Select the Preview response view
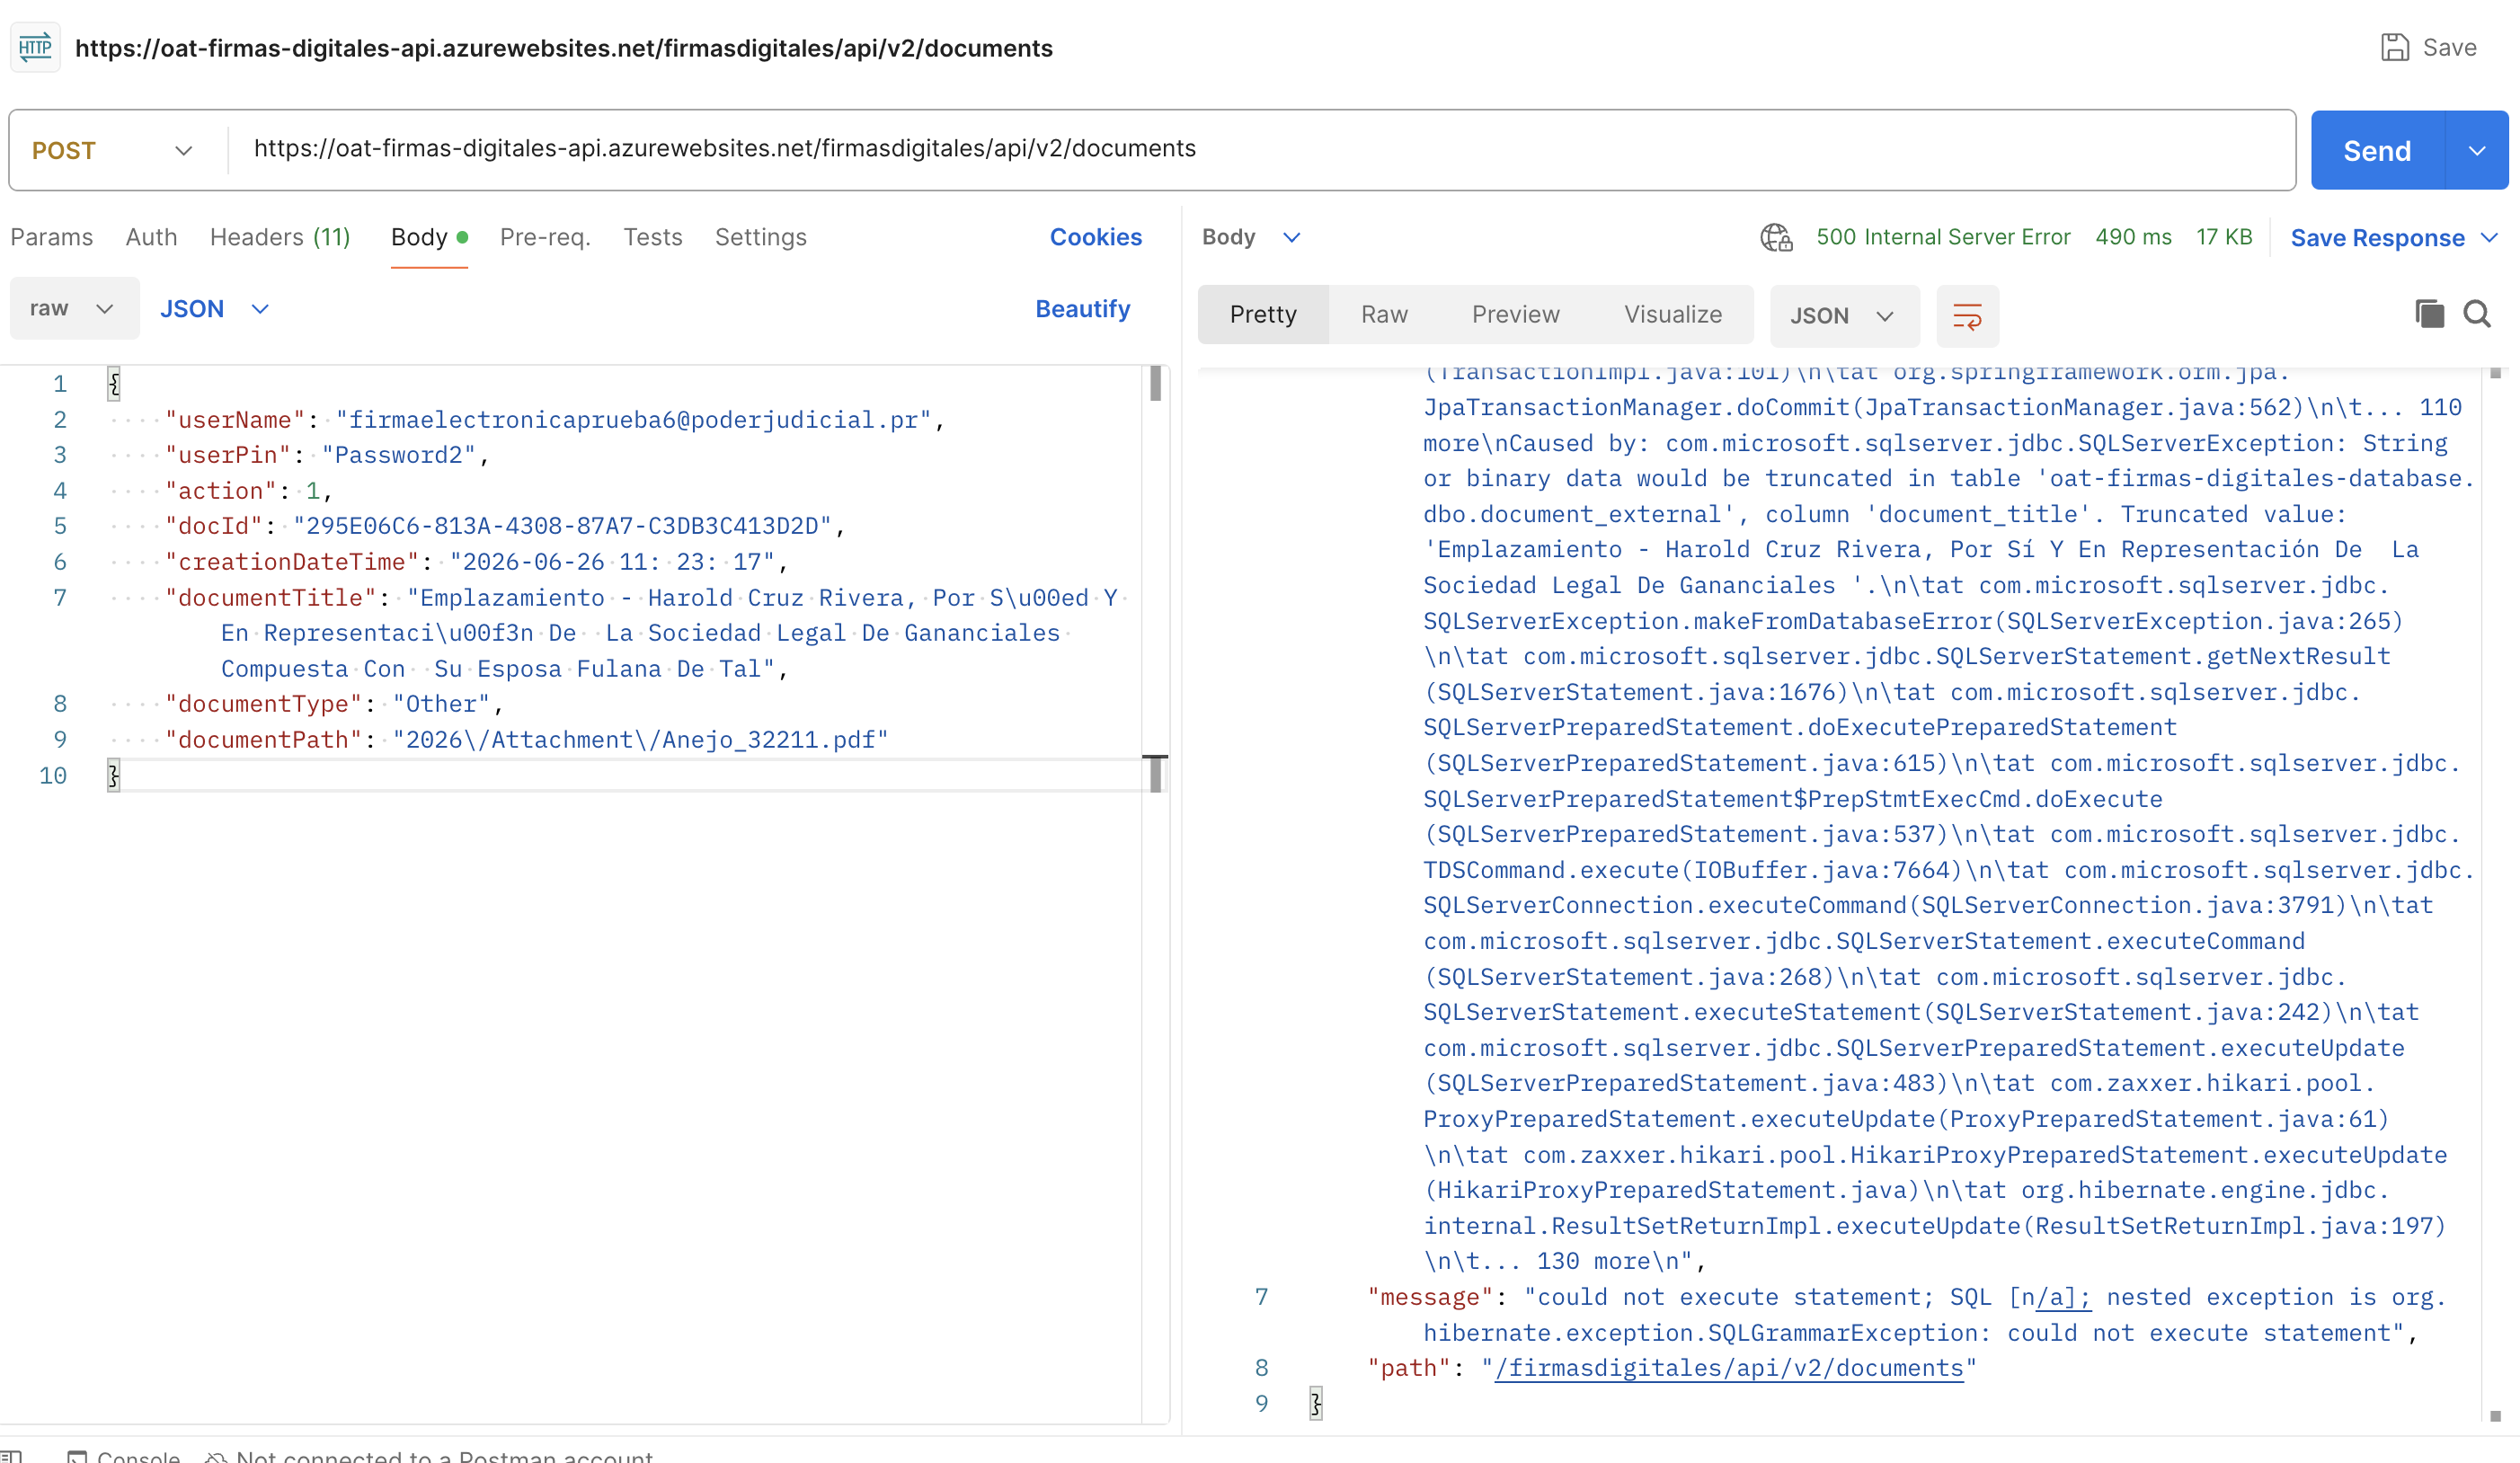This screenshot has height=1463, width=2520. click(1515, 315)
